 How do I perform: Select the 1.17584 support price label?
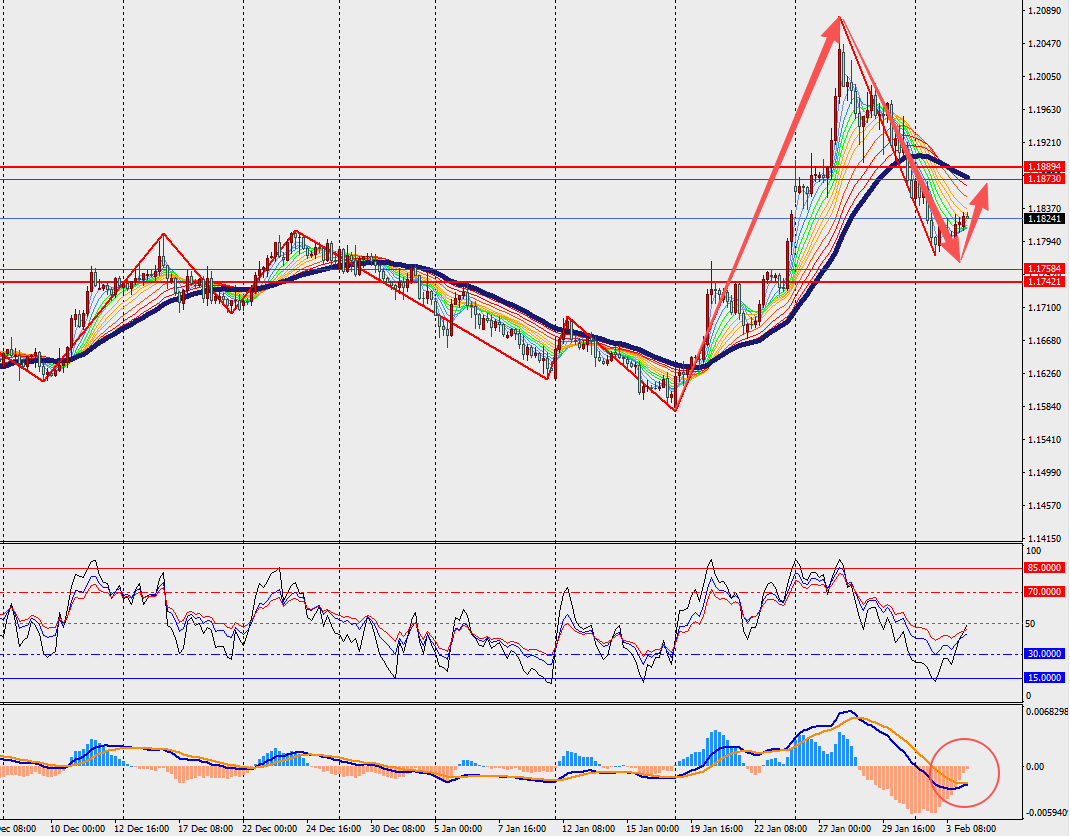point(1043,269)
